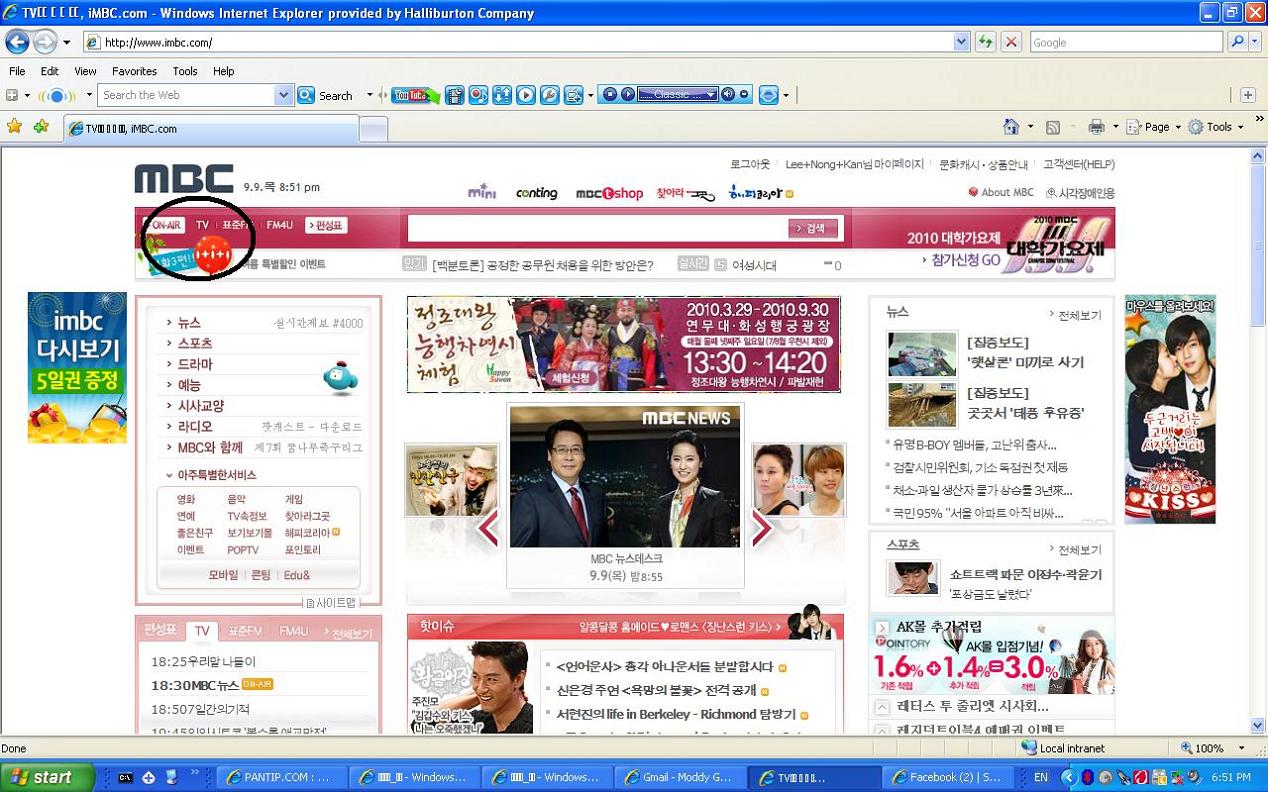Switch to PANTIP.COM taskbar window
This screenshot has height=792, width=1268.
coord(283,777)
